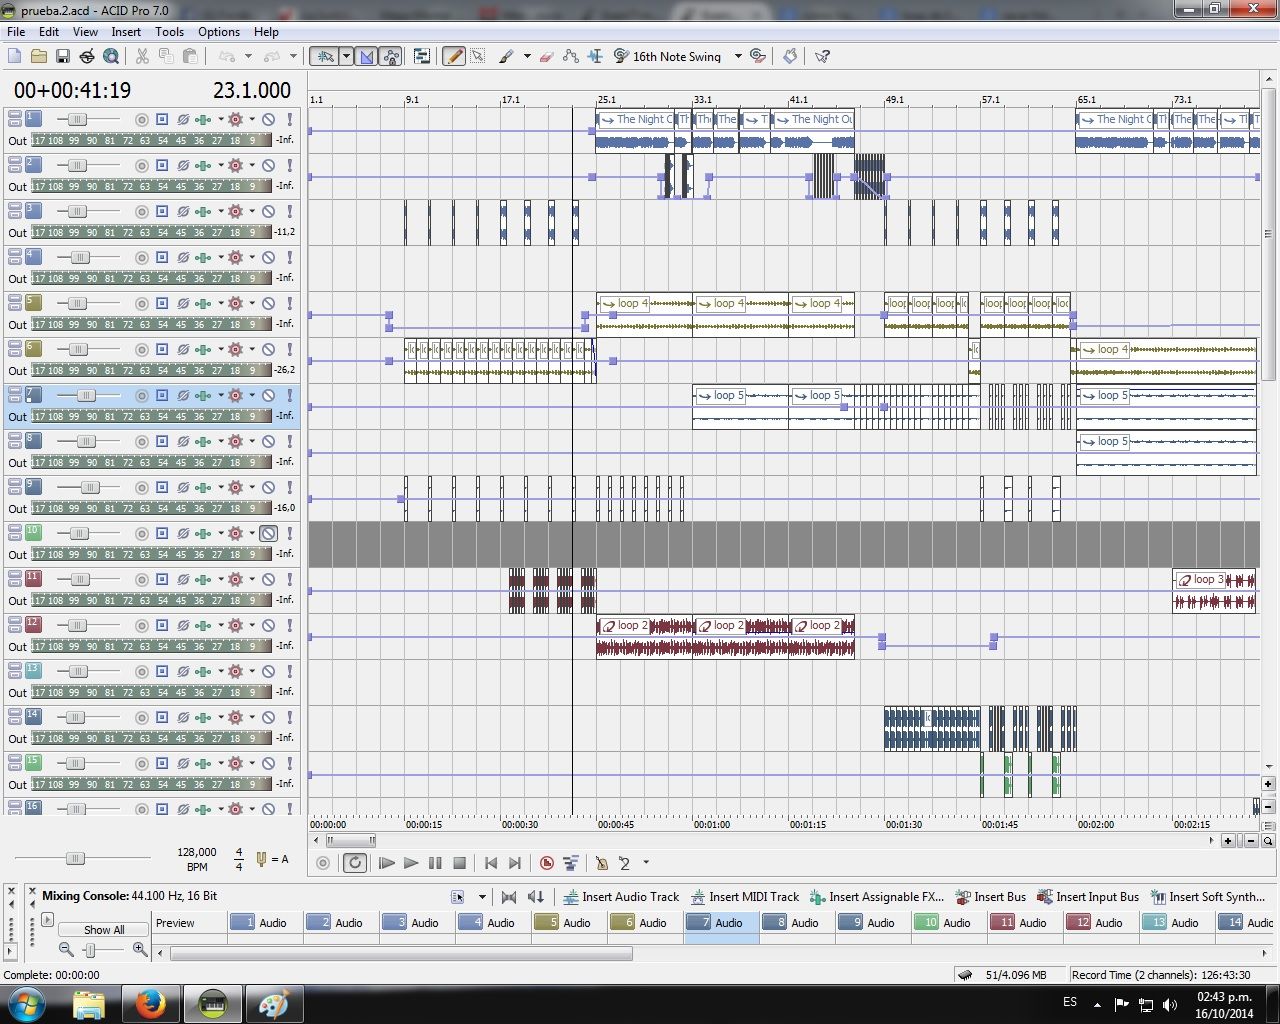1280x1024 pixels.
Task: Select the Erase tool in toolbar
Action: 546,57
